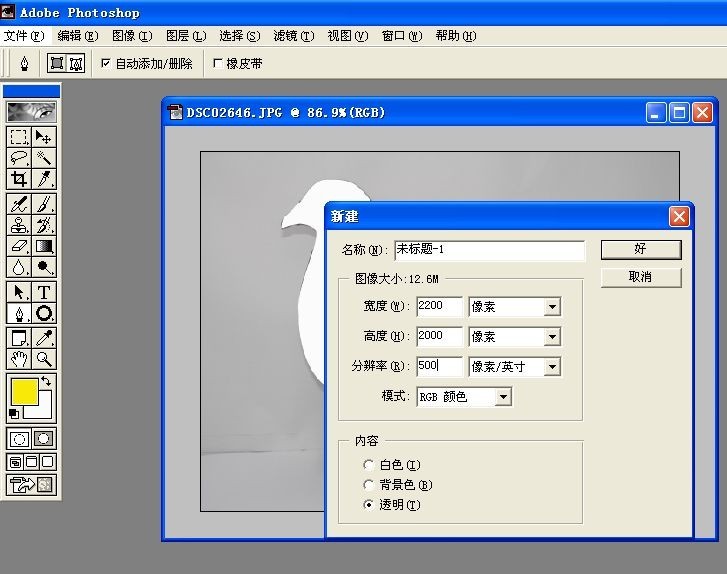Select the Eyedropper tool
Viewport: 727px width, 574px height.
(x=44, y=338)
